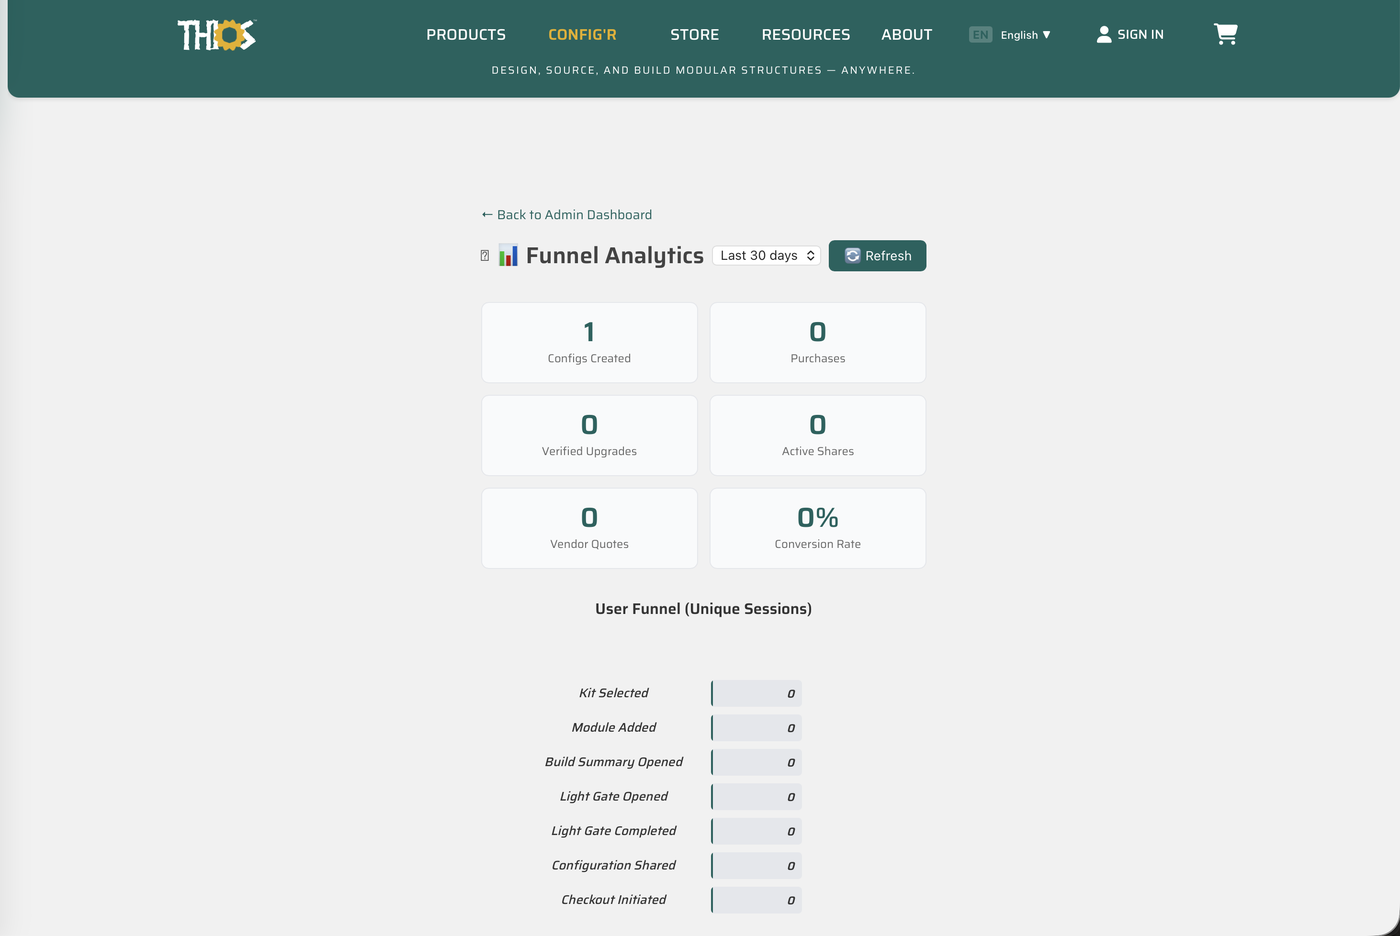The image size is (1400, 936).
Task: Select the Active Shares card
Action: tap(818, 435)
